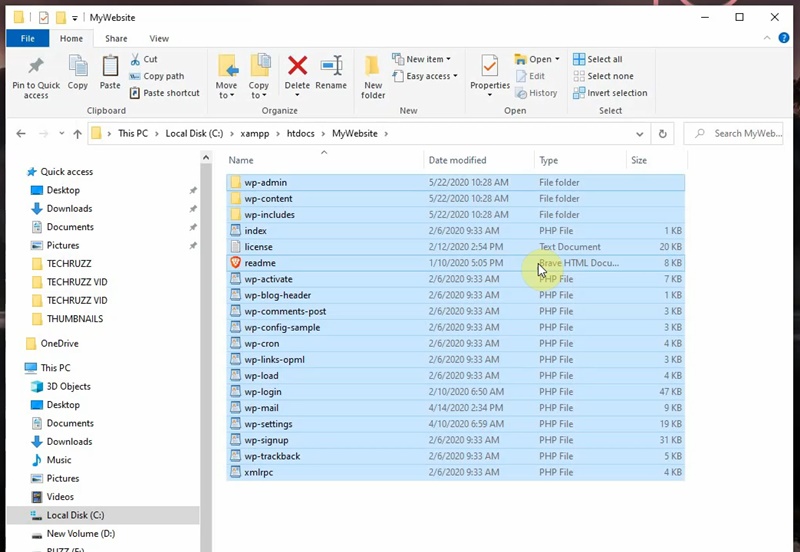
Task: Open the Easy access dropdown
Action: pyautogui.click(x=425, y=76)
